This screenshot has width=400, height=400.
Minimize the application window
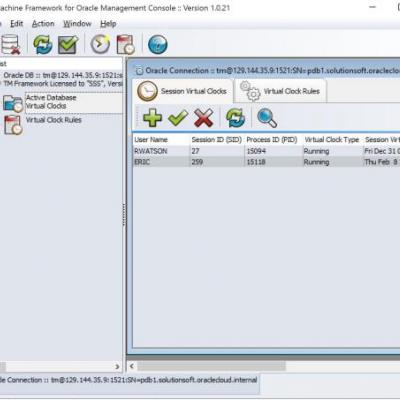pyautogui.click(x=373, y=7)
